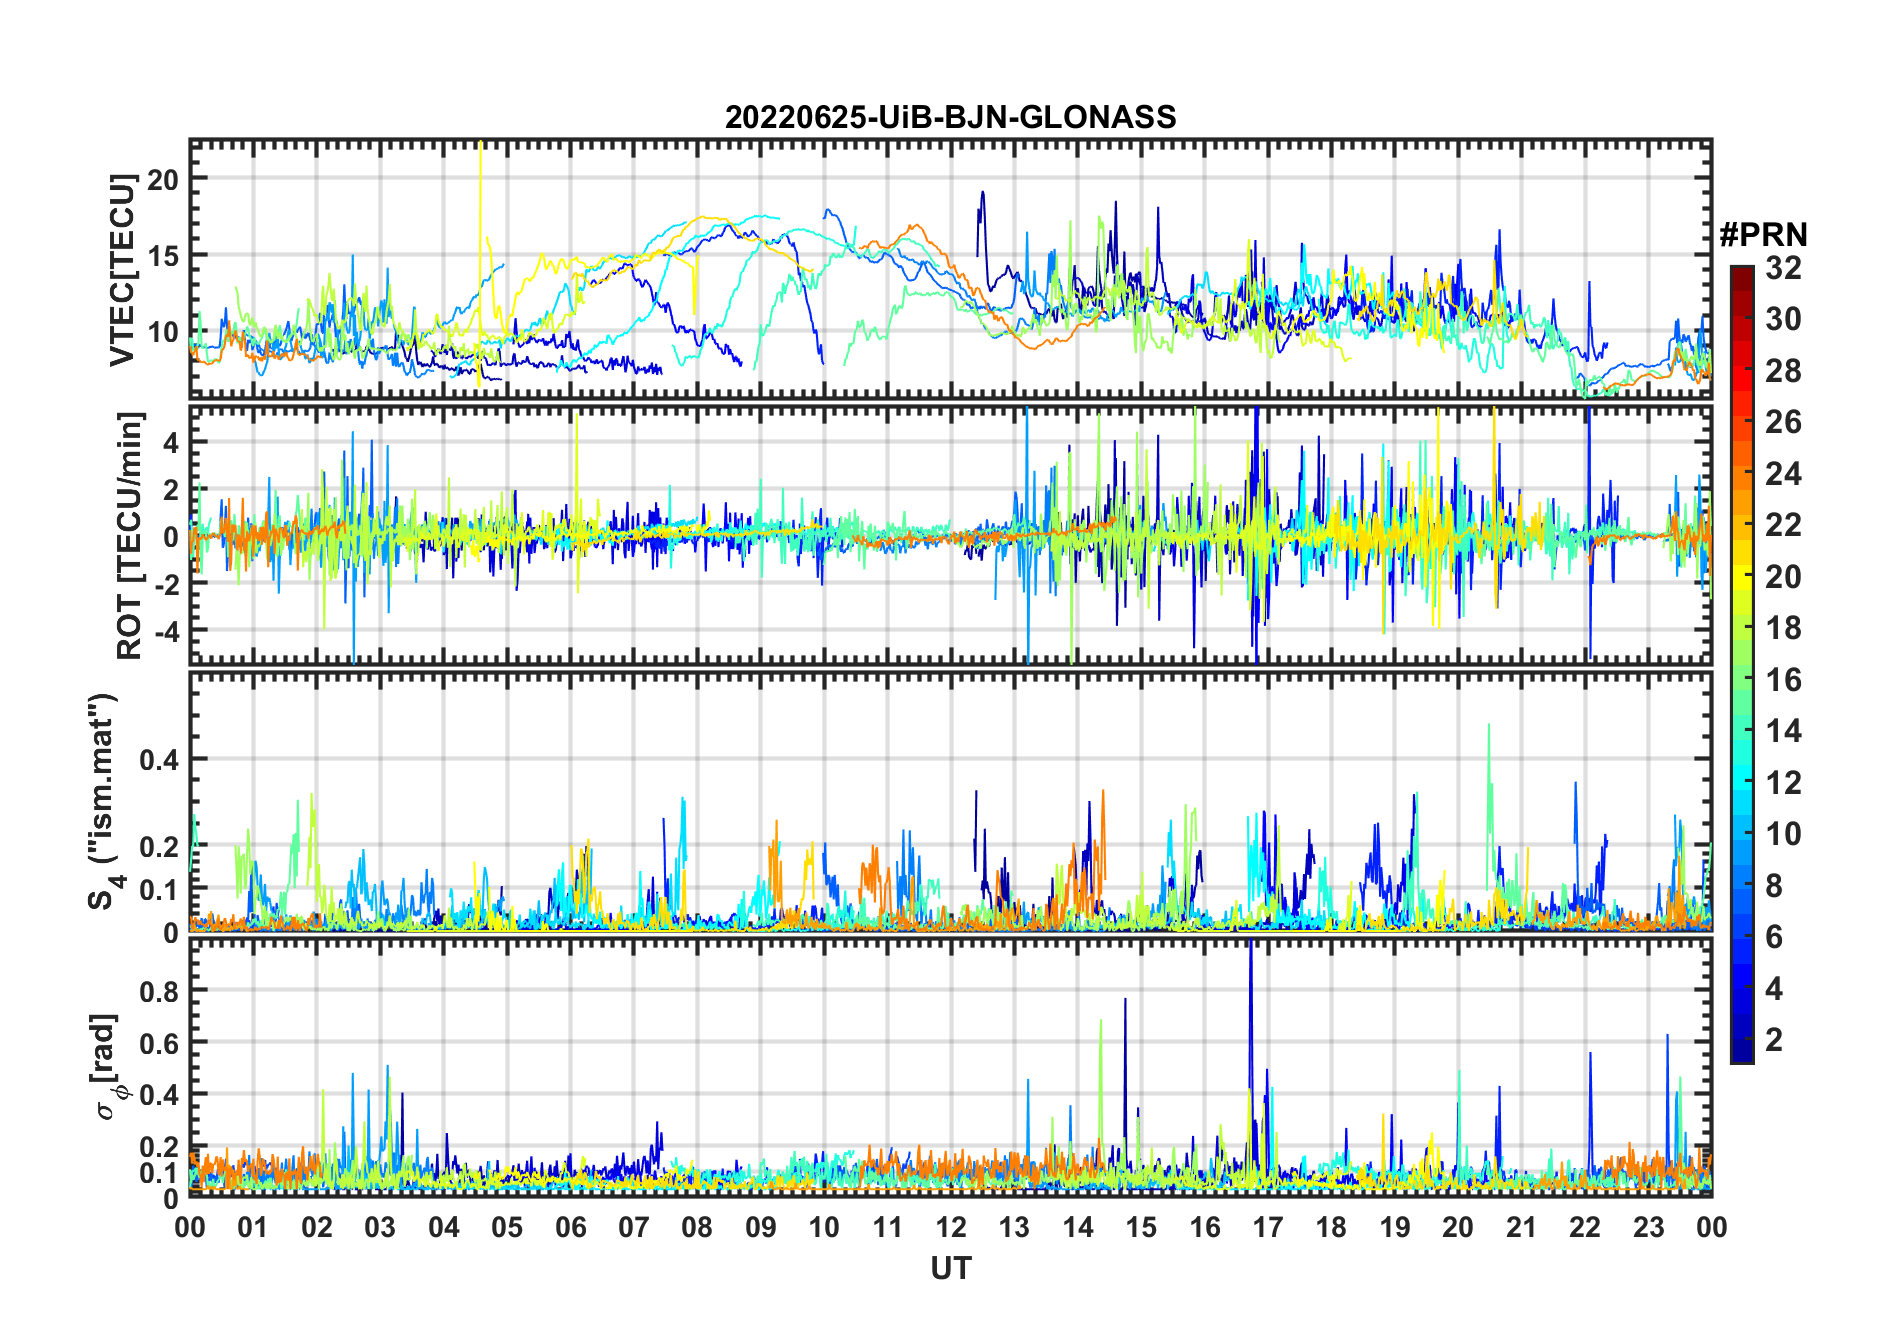Click the sigma-phi [rad] y-axis label
The image size is (1902, 1330).
tap(110, 1066)
